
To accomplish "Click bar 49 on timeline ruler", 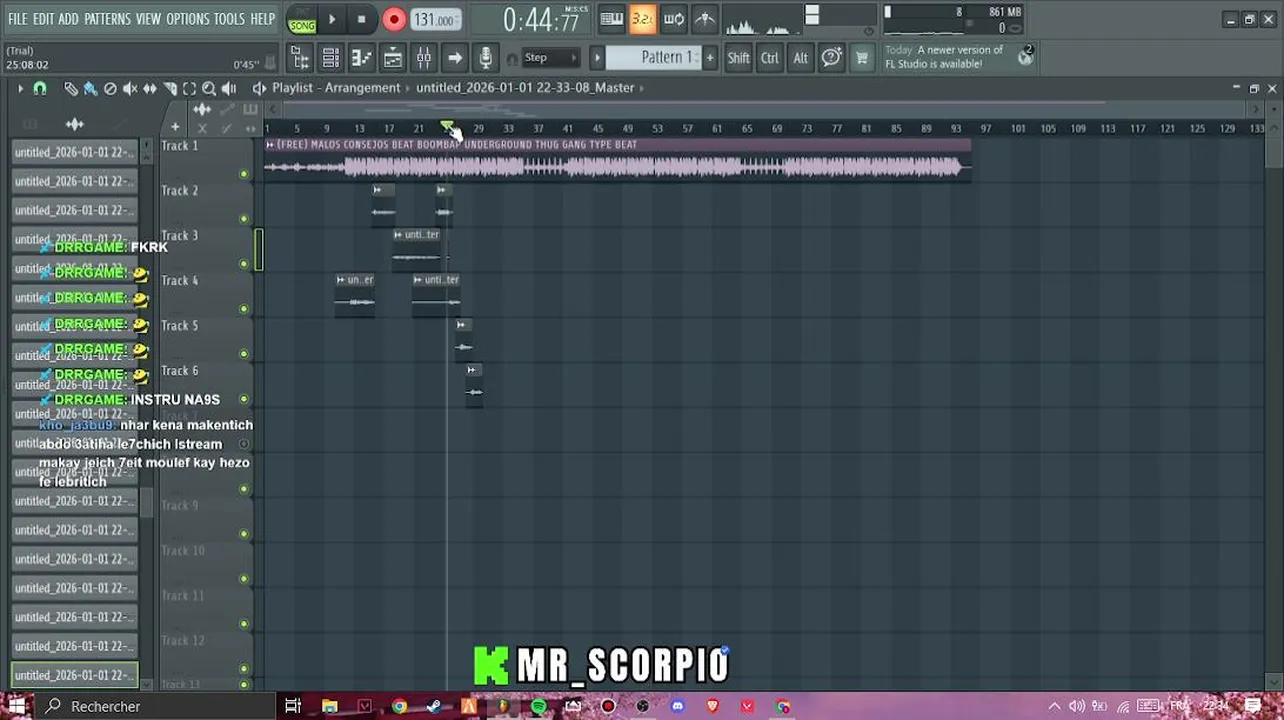I will coord(628,128).
